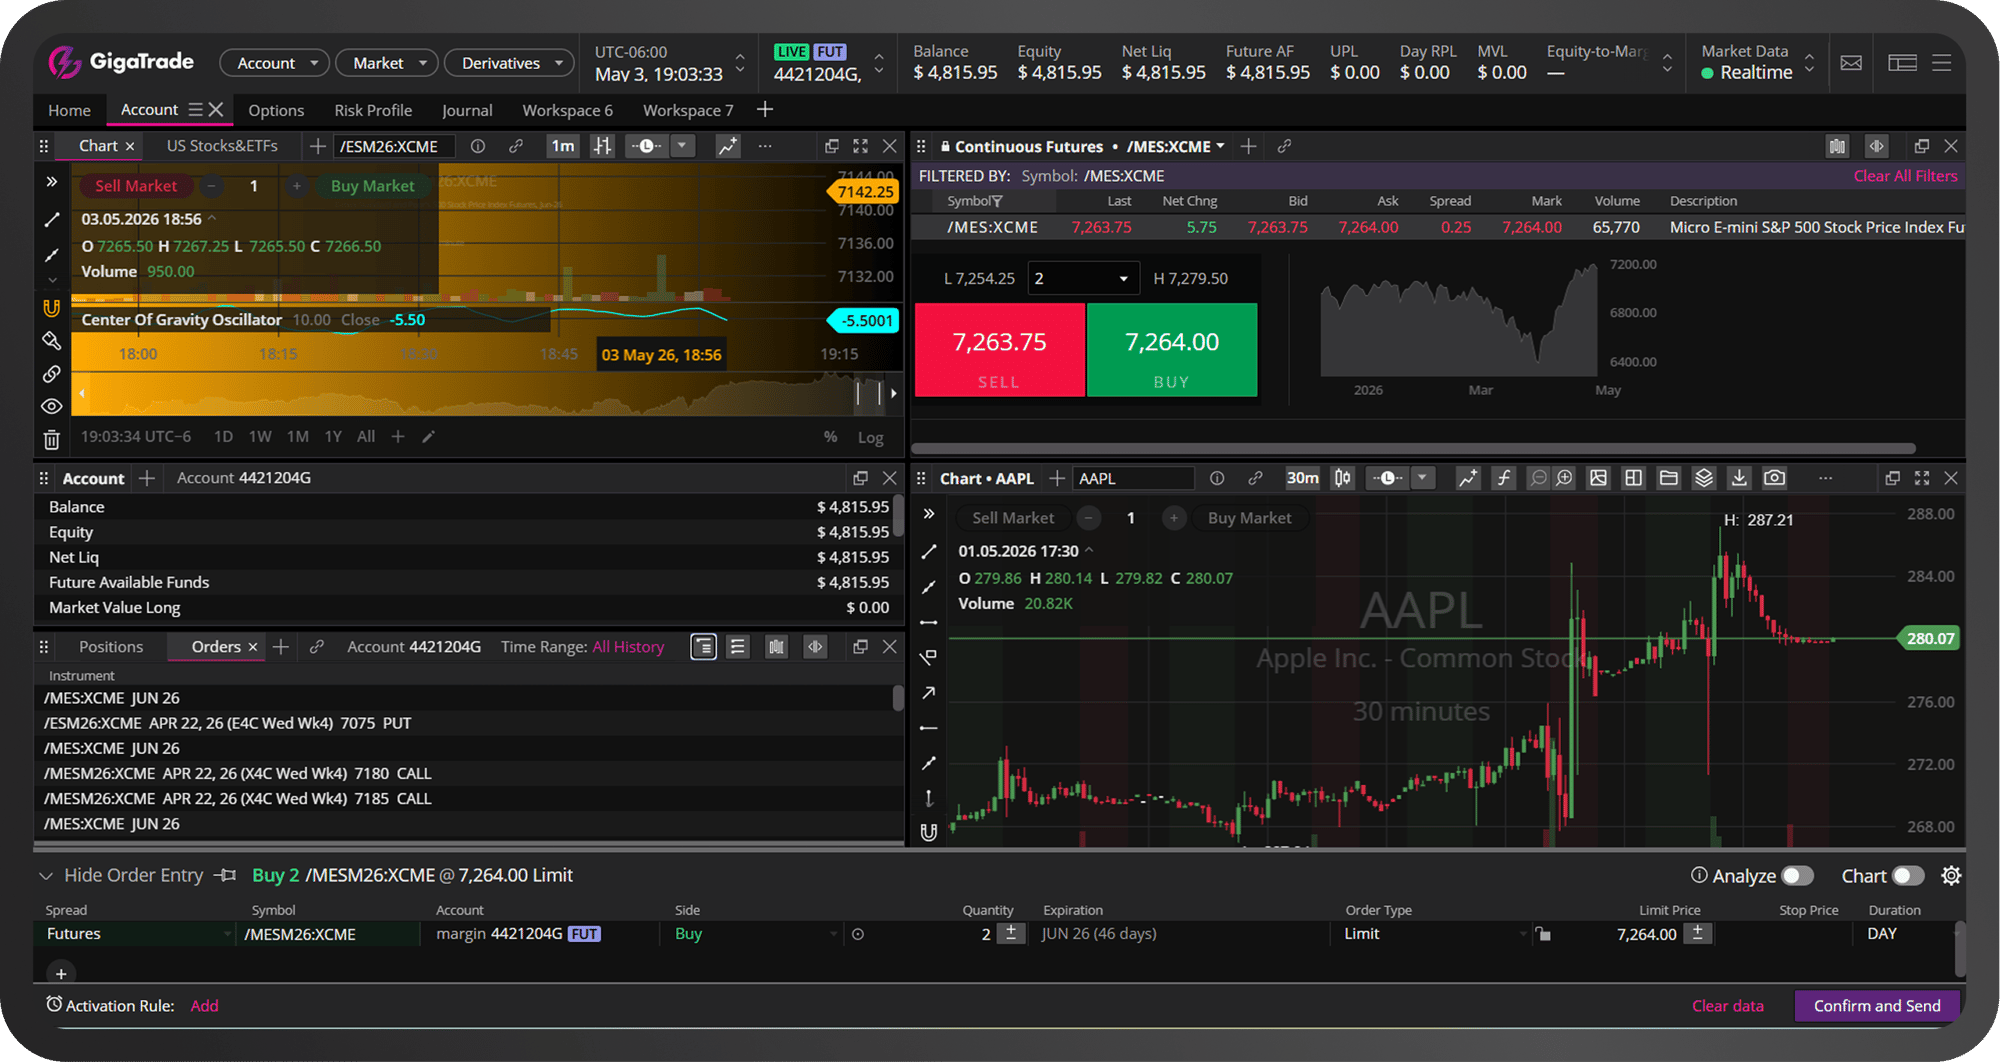
Task: Click the link drawings icon in ESM26 chart sidebar
Action: pyautogui.click(x=52, y=374)
